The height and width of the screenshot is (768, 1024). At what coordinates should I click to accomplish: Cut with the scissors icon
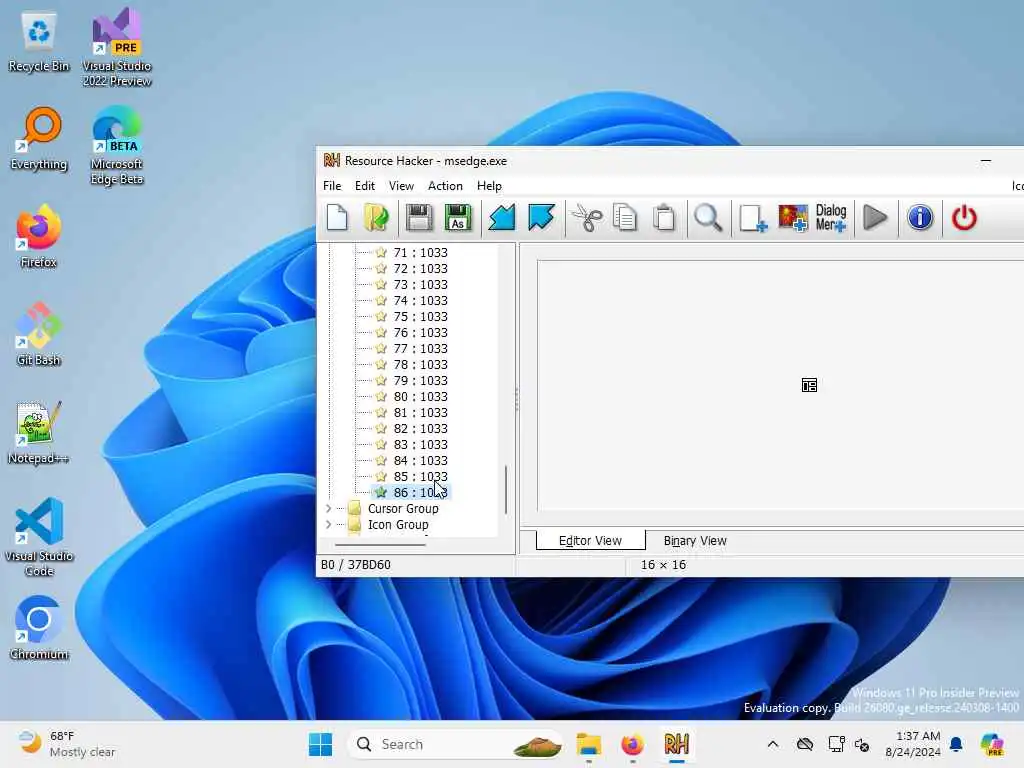click(586, 217)
